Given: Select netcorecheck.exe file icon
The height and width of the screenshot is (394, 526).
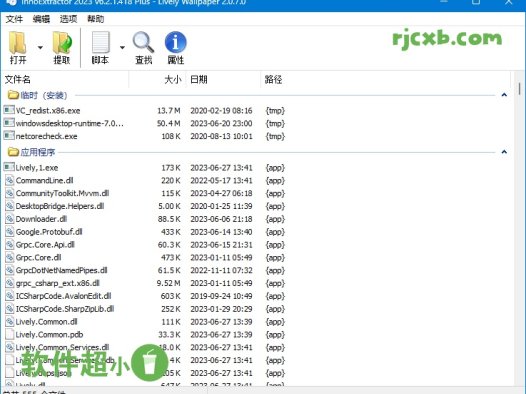Looking at the screenshot, I should 9,135.
